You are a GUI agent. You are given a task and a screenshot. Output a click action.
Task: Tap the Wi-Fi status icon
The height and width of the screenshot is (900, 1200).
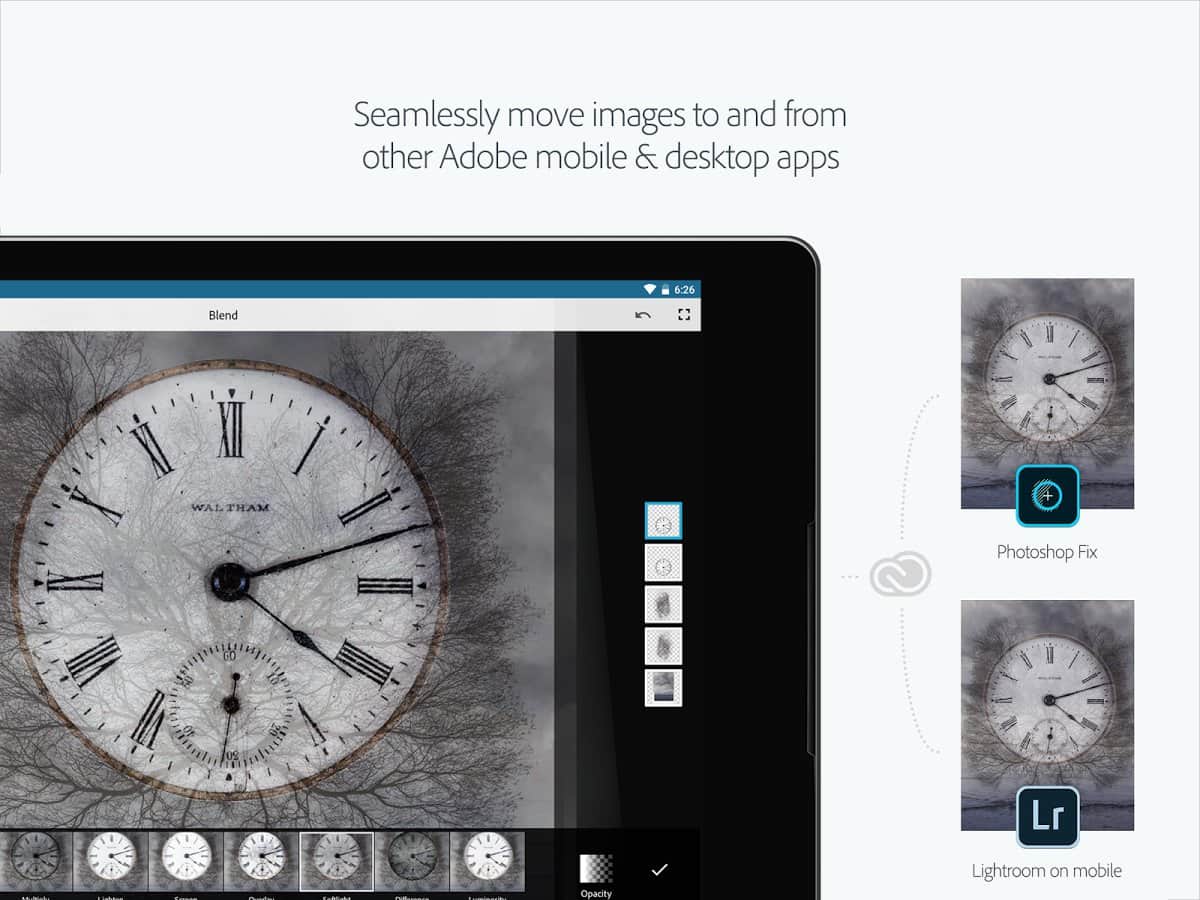click(x=650, y=289)
